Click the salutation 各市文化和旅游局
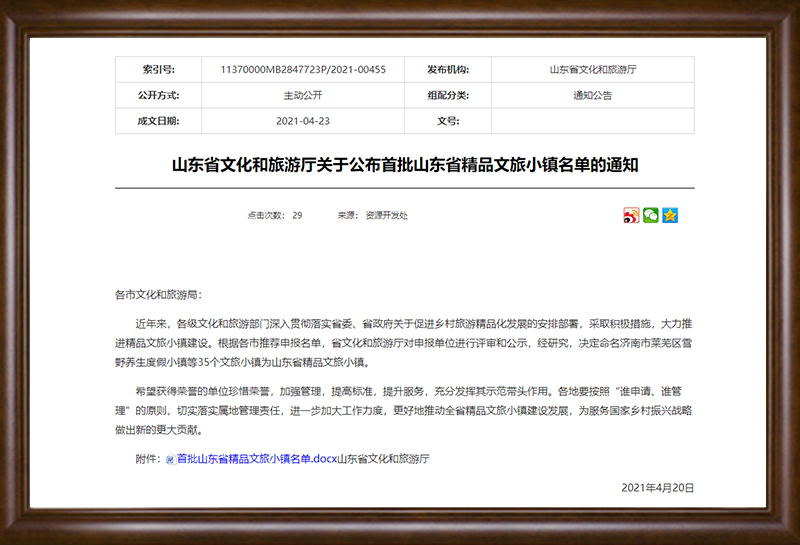This screenshot has height=545, width=800. [x=158, y=295]
